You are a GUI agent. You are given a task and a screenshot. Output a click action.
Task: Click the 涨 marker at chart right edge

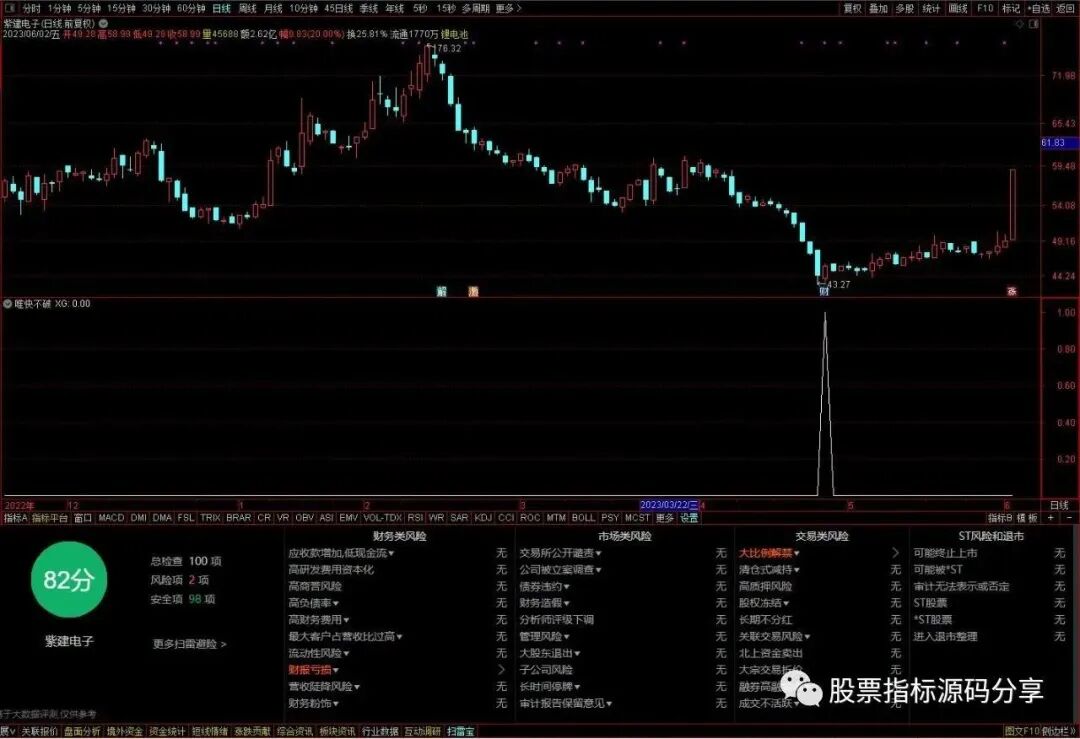[1012, 292]
